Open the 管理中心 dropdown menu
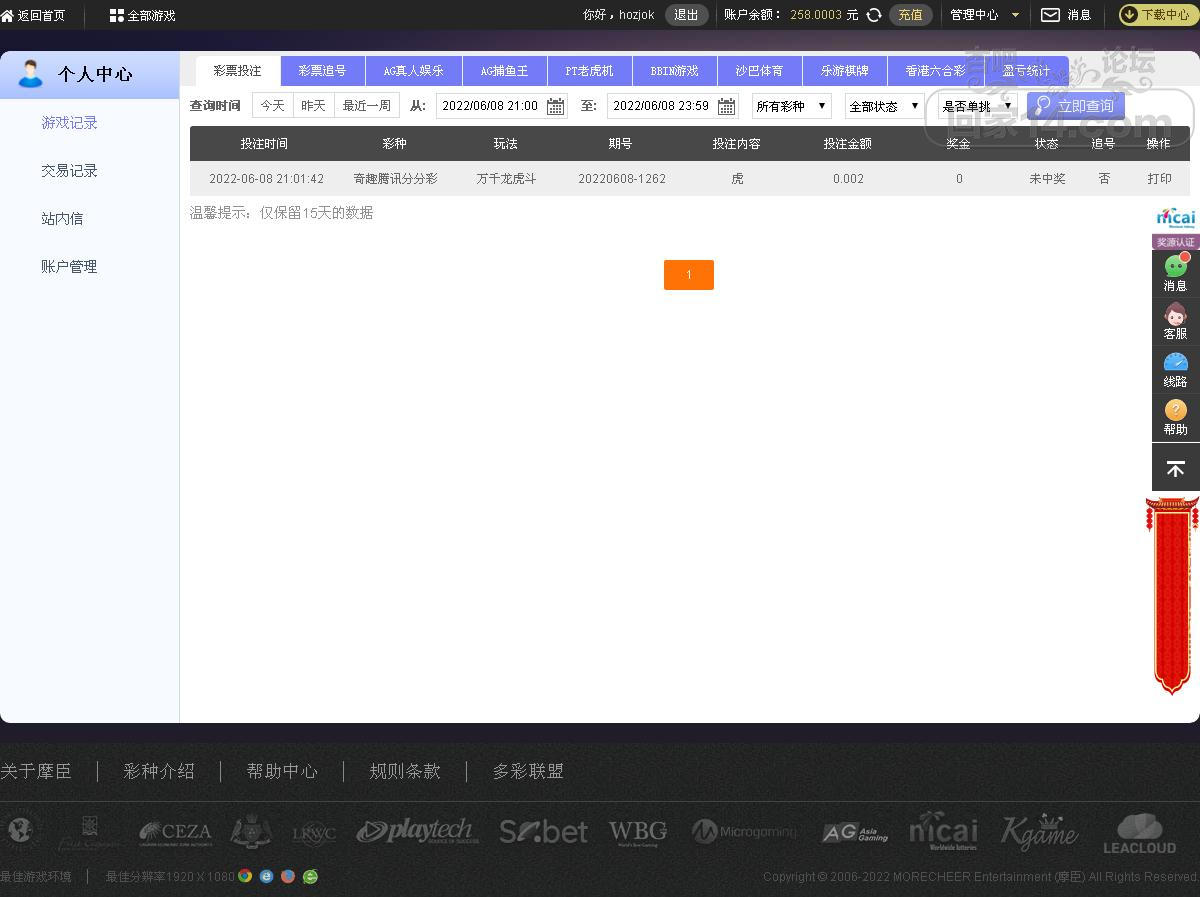The height and width of the screenshot is (897, 1200). click(x=984, y=15)
